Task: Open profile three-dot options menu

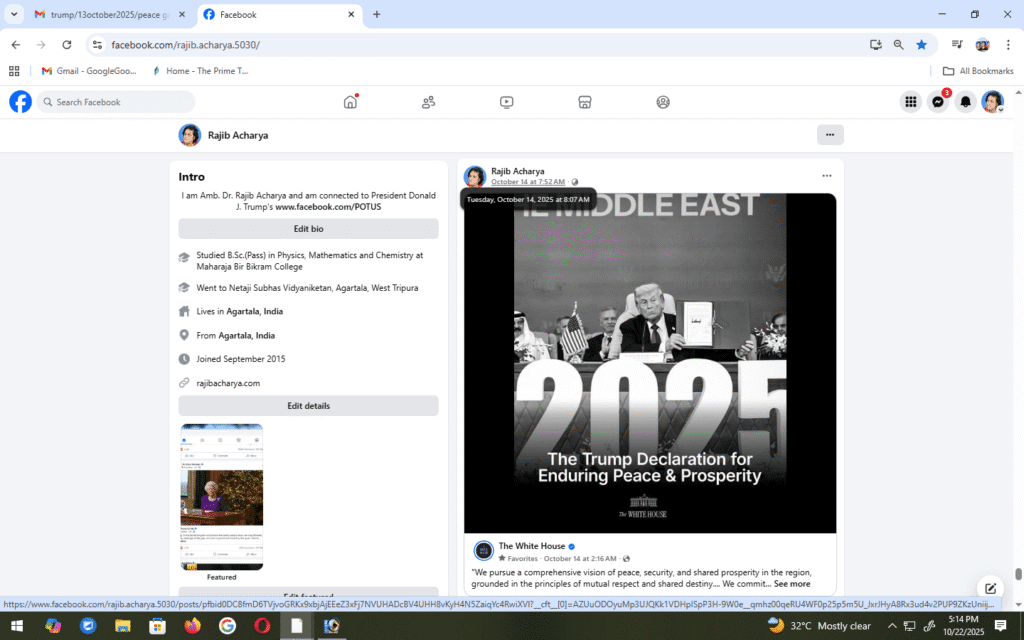Action: coord(830,135)
